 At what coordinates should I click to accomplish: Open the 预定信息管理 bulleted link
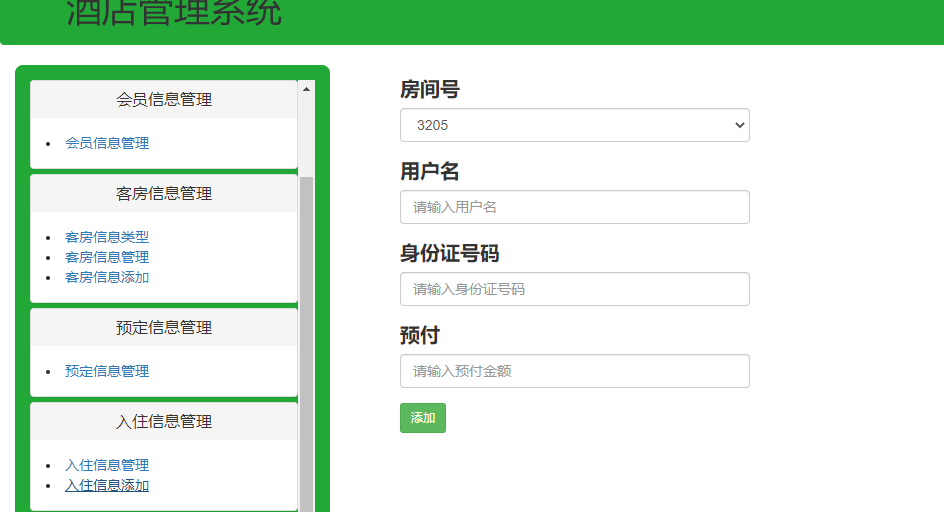tap(107, 371)
